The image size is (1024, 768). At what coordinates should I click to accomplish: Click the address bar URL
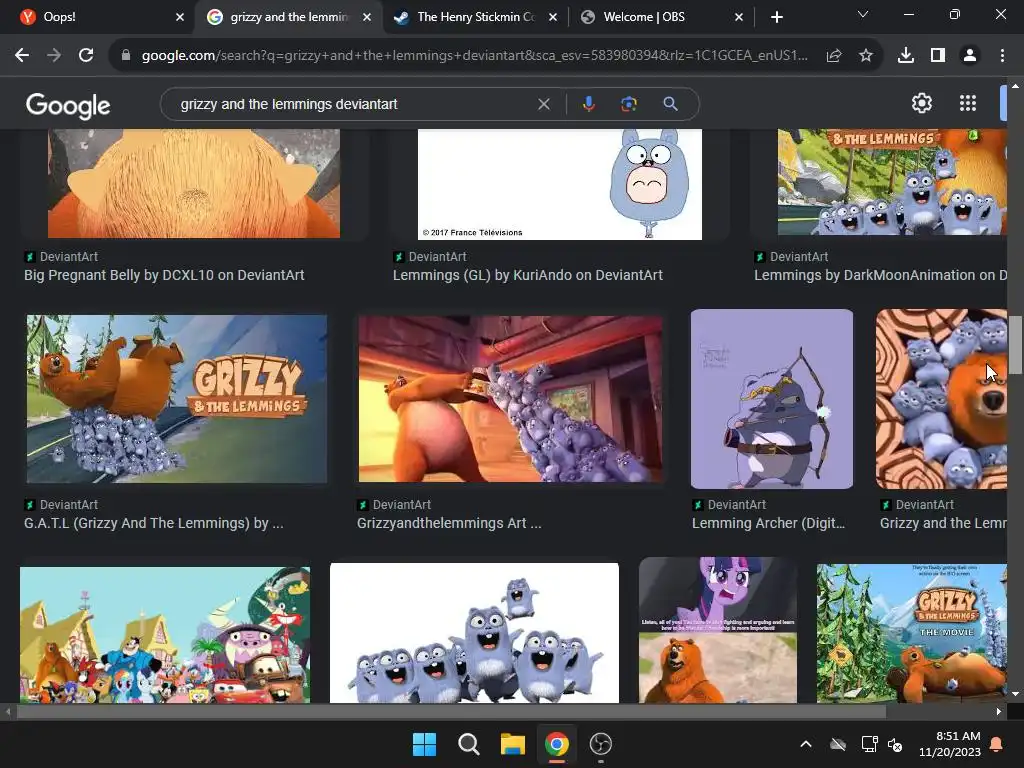(x=475, y=56)
